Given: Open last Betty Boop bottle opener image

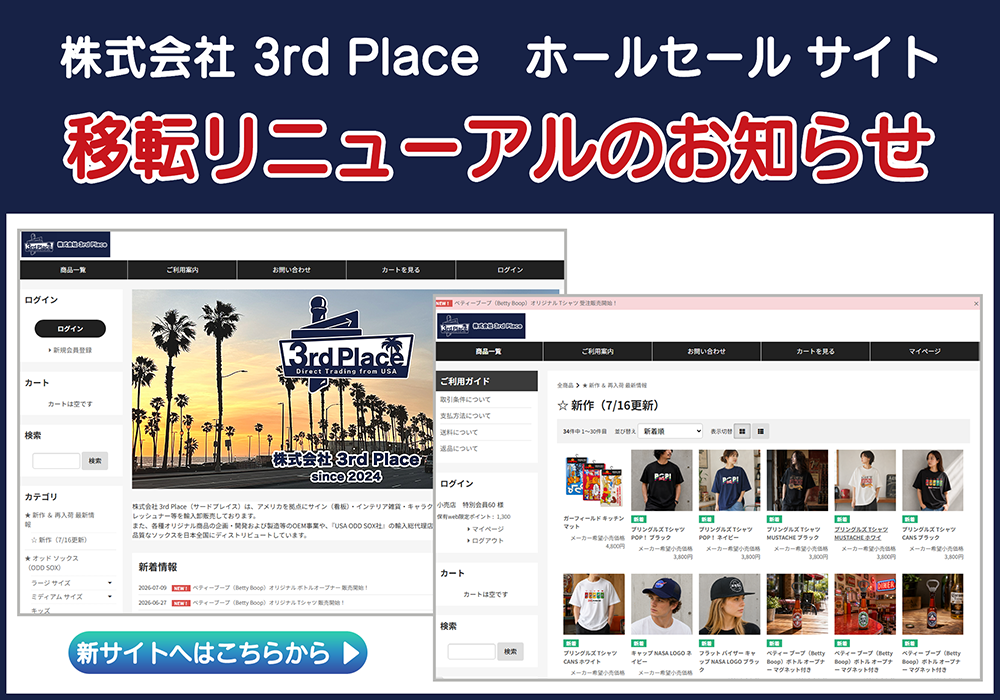Looking at the screenshot, I should pos(932,604).
